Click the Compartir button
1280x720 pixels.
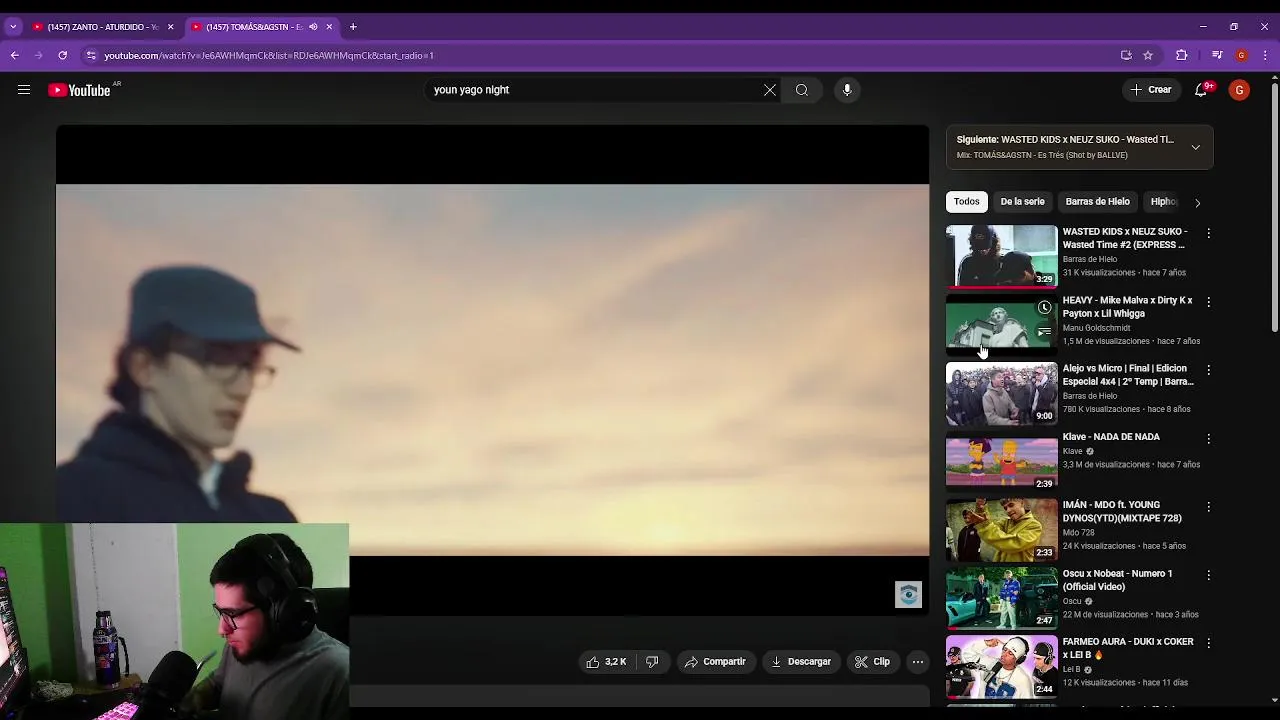click(715, 662)
